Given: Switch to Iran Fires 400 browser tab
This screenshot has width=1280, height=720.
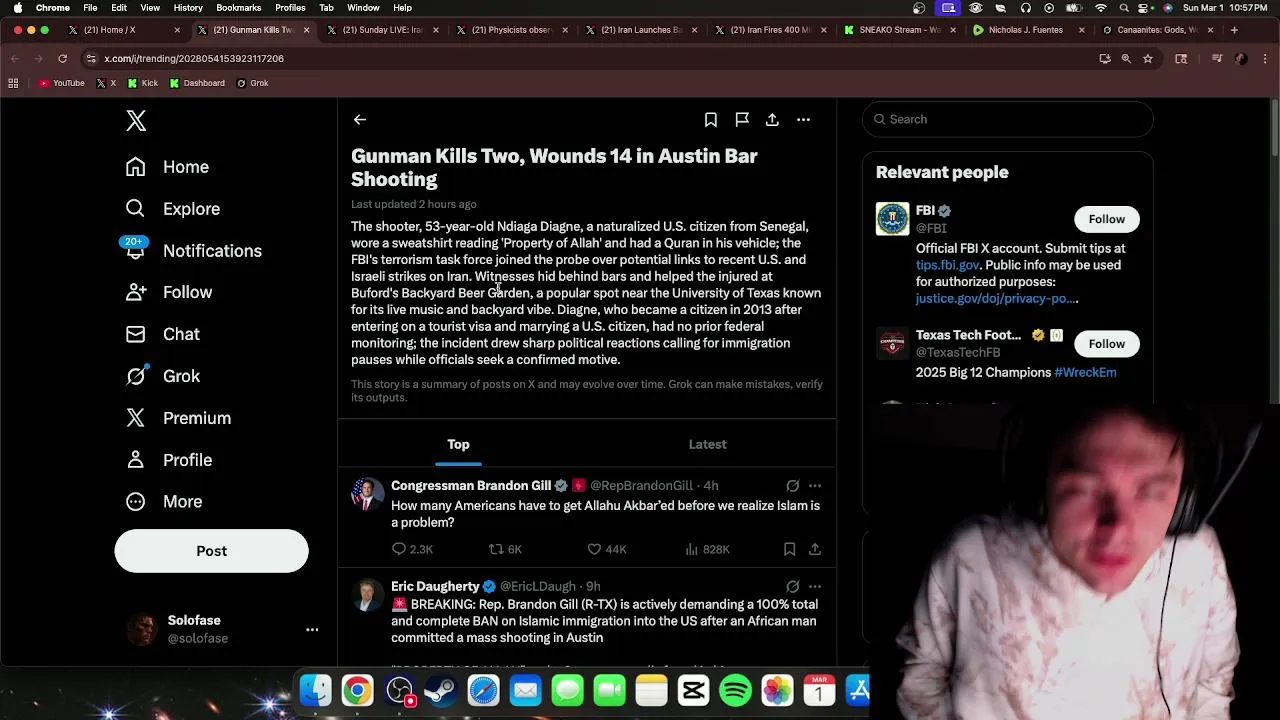Looking at the screenshot, I should [x=768, y=30].
